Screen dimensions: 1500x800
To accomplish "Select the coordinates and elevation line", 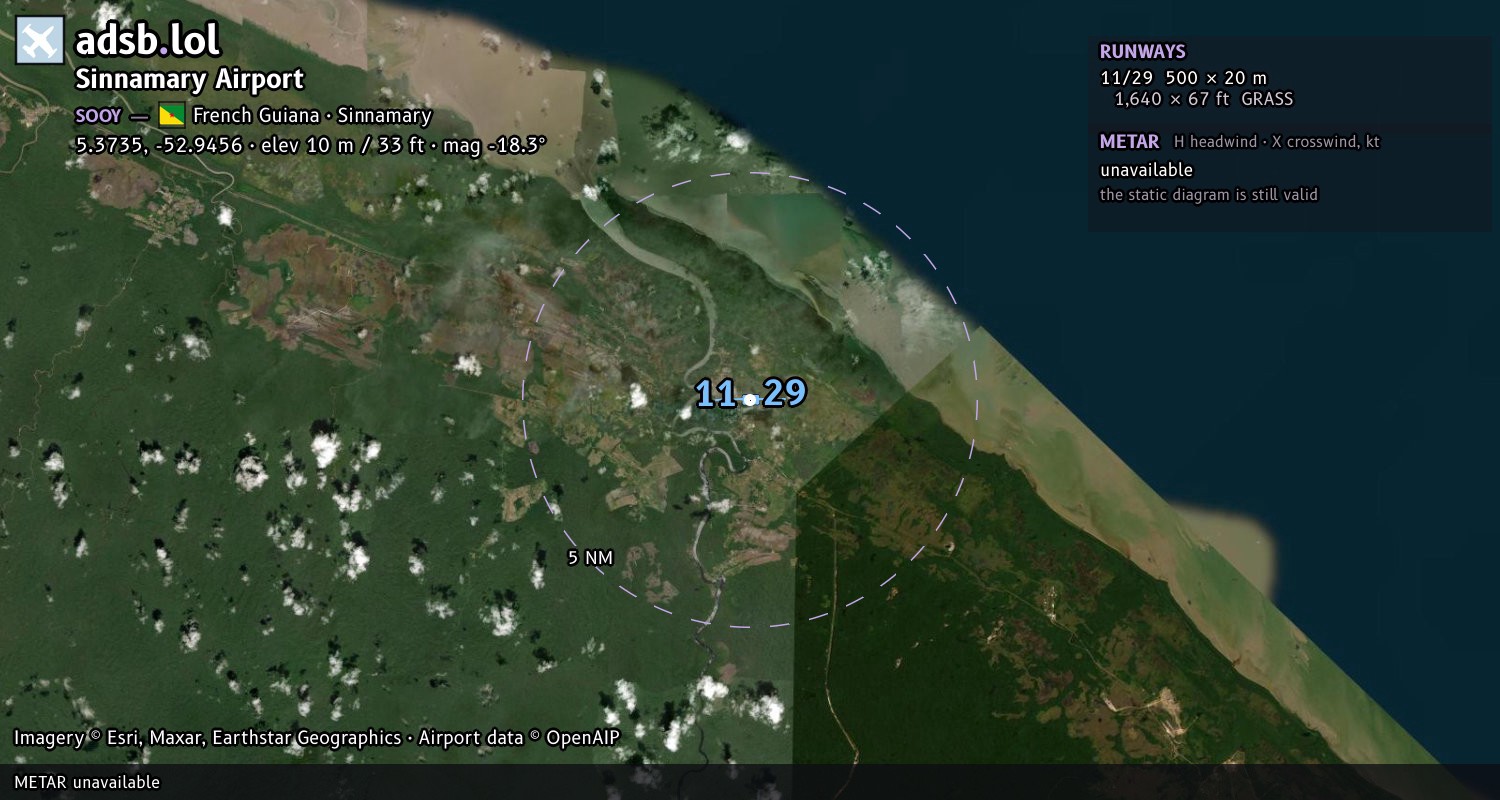I will click(311, 145).
